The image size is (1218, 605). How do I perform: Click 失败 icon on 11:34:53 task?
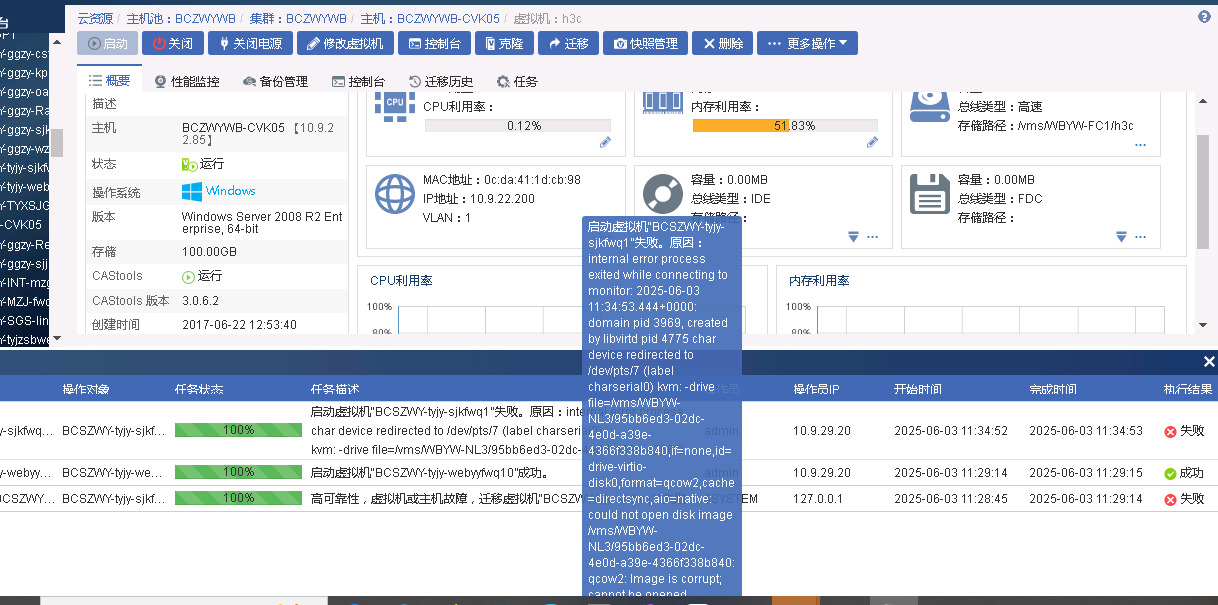1170,431
